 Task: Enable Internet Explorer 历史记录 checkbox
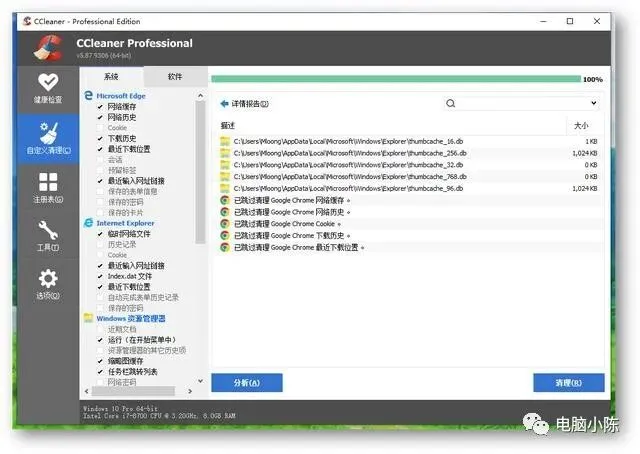point(100,245)
